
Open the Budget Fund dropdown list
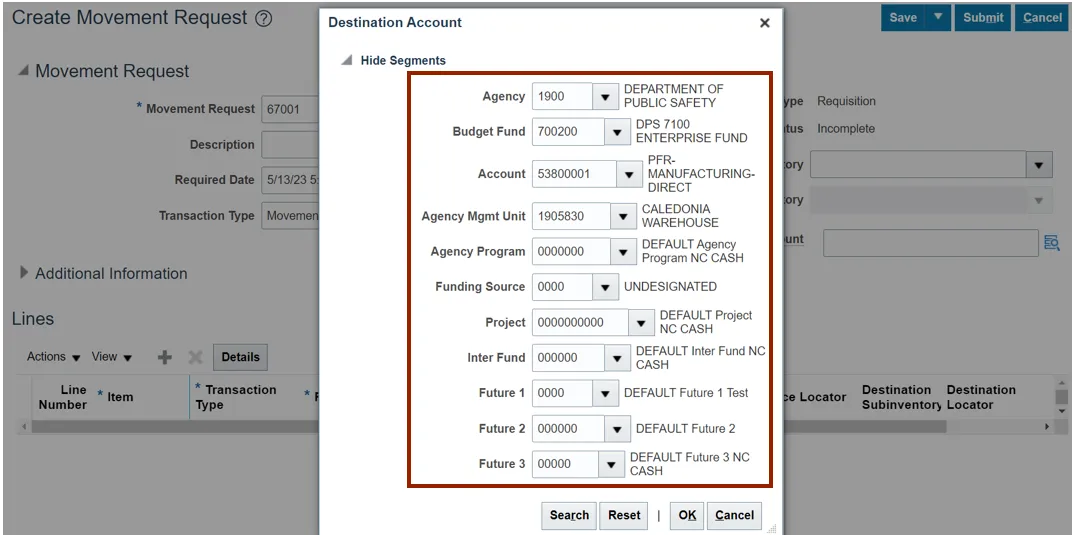(617, 132)
